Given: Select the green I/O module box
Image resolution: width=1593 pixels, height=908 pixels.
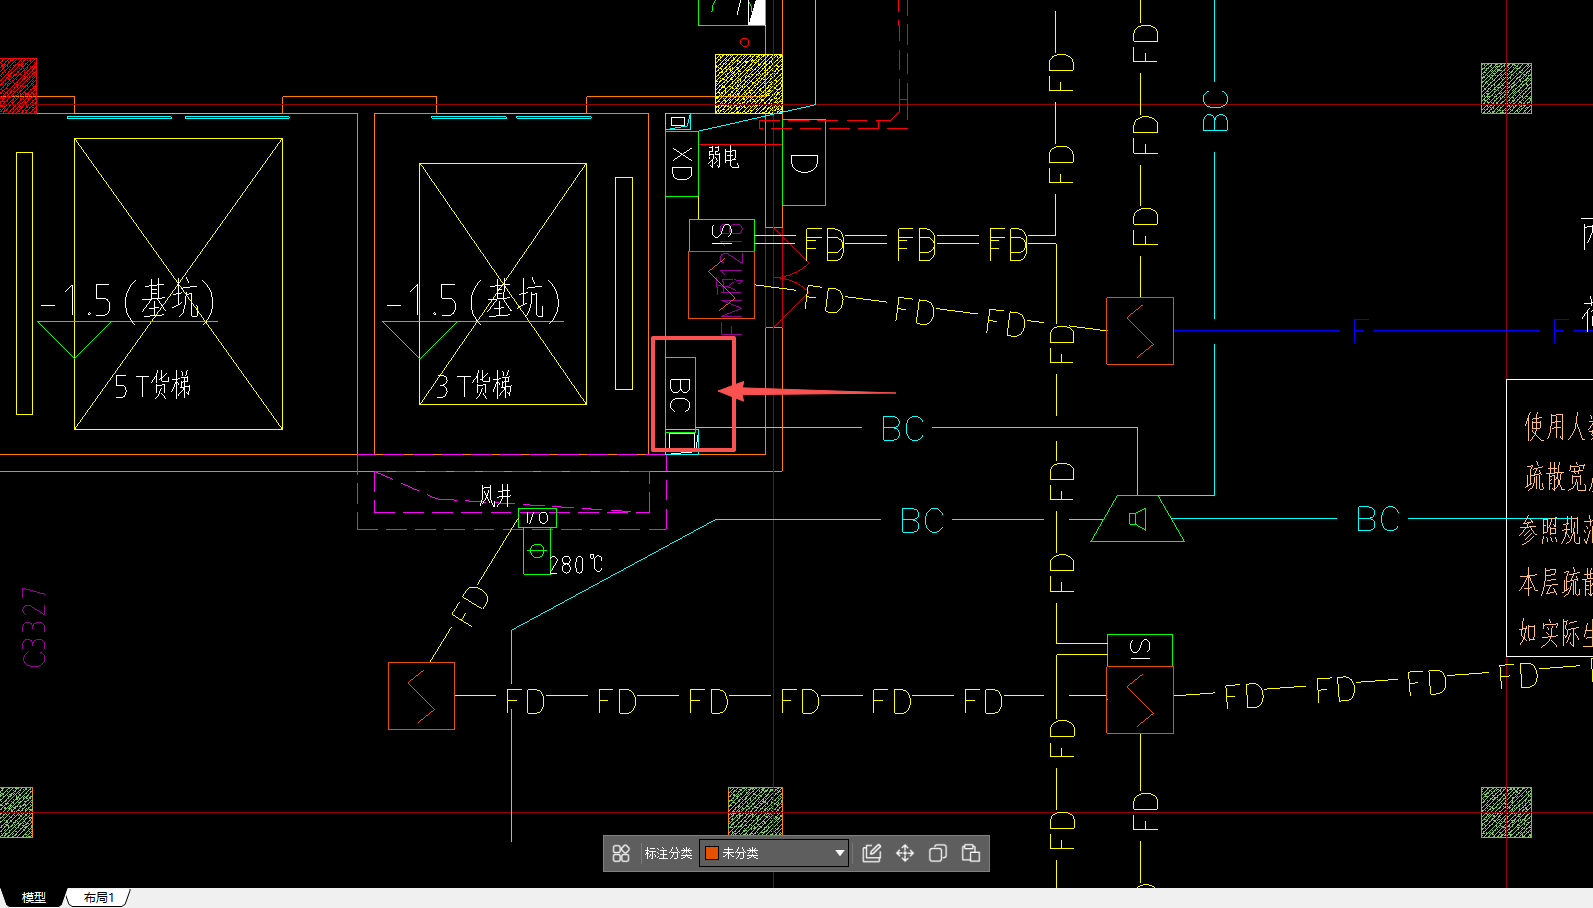Looking at the screenshot, I should (x=537, y=518).
